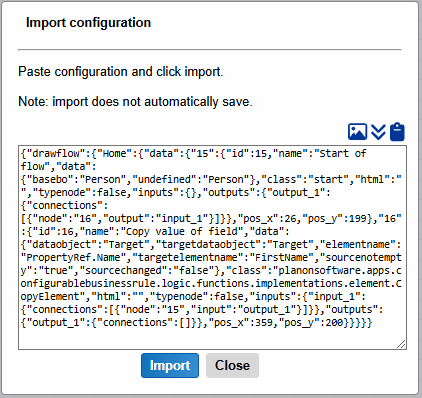Click the clipboard paste icon
Screen dimensions: 422x398
pyautogui.click(x=397, y=132)
